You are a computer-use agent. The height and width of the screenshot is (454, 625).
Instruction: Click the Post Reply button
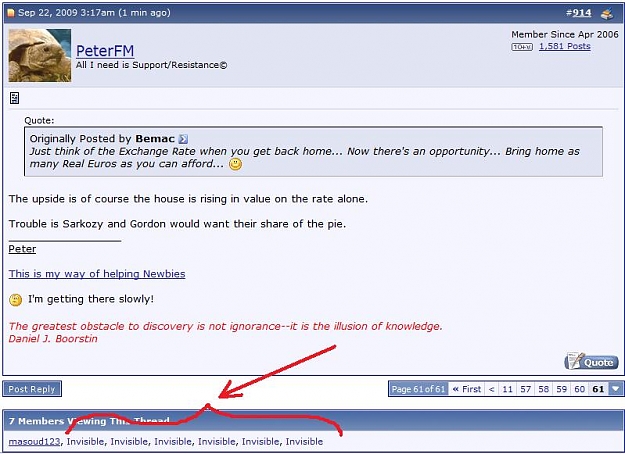(32, 389)
